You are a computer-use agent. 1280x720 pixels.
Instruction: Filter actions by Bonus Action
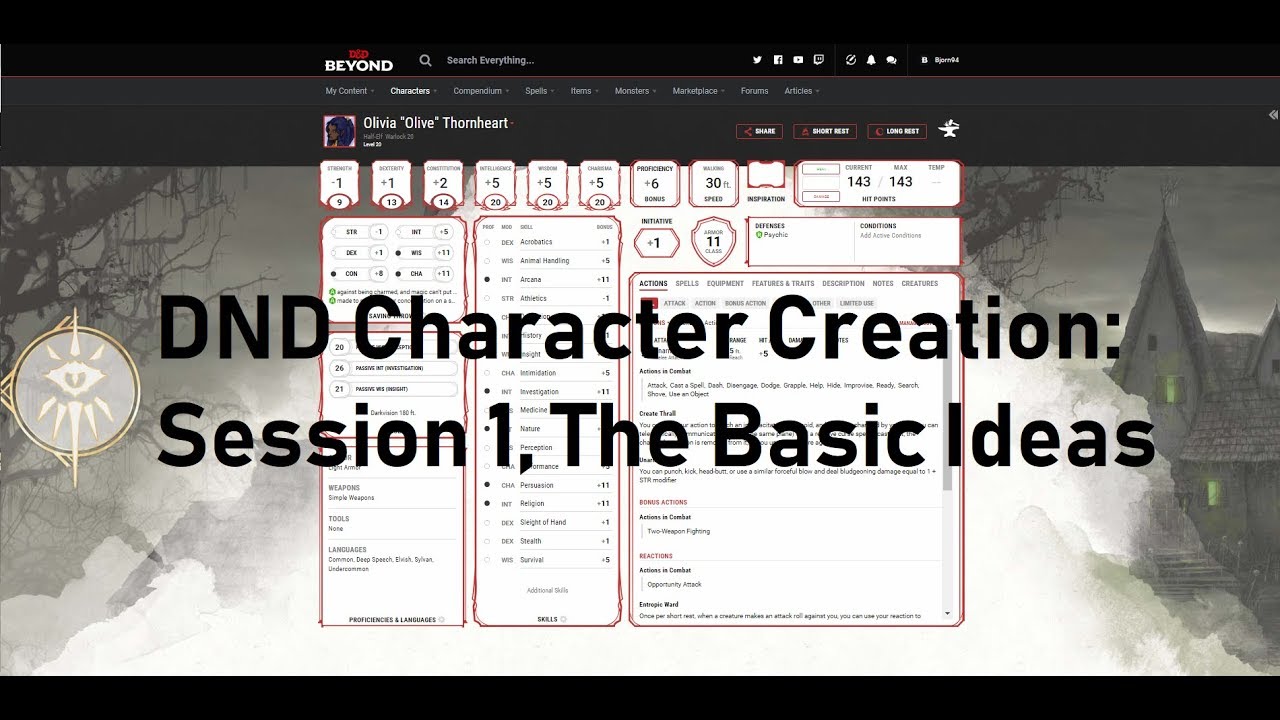coord(745,303)
